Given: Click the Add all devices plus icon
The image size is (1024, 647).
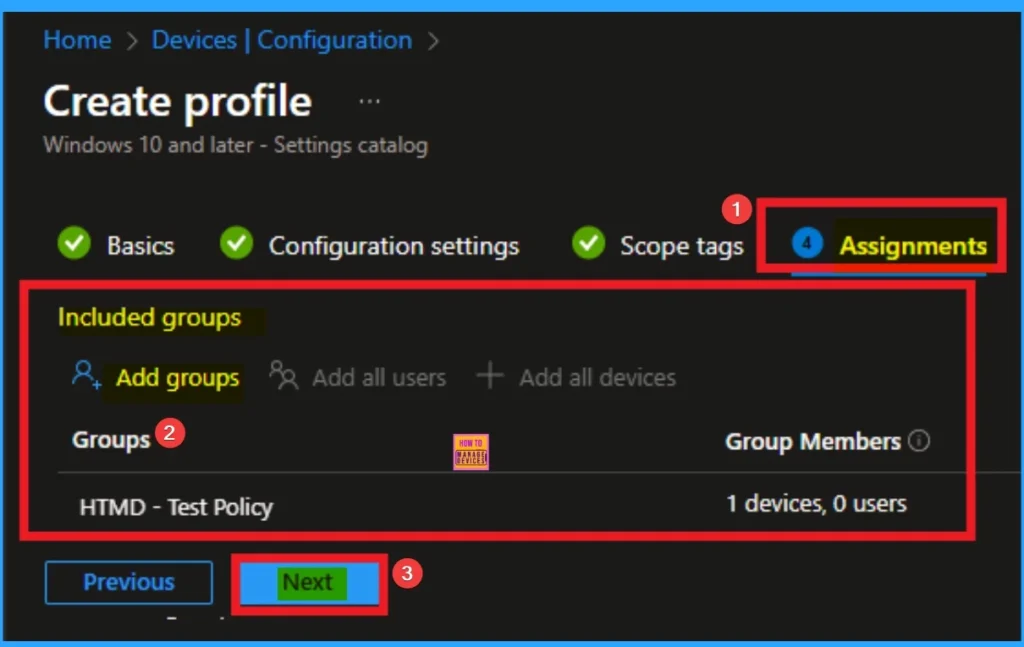Looking at the screenshot, I should [x=490, y=377].
